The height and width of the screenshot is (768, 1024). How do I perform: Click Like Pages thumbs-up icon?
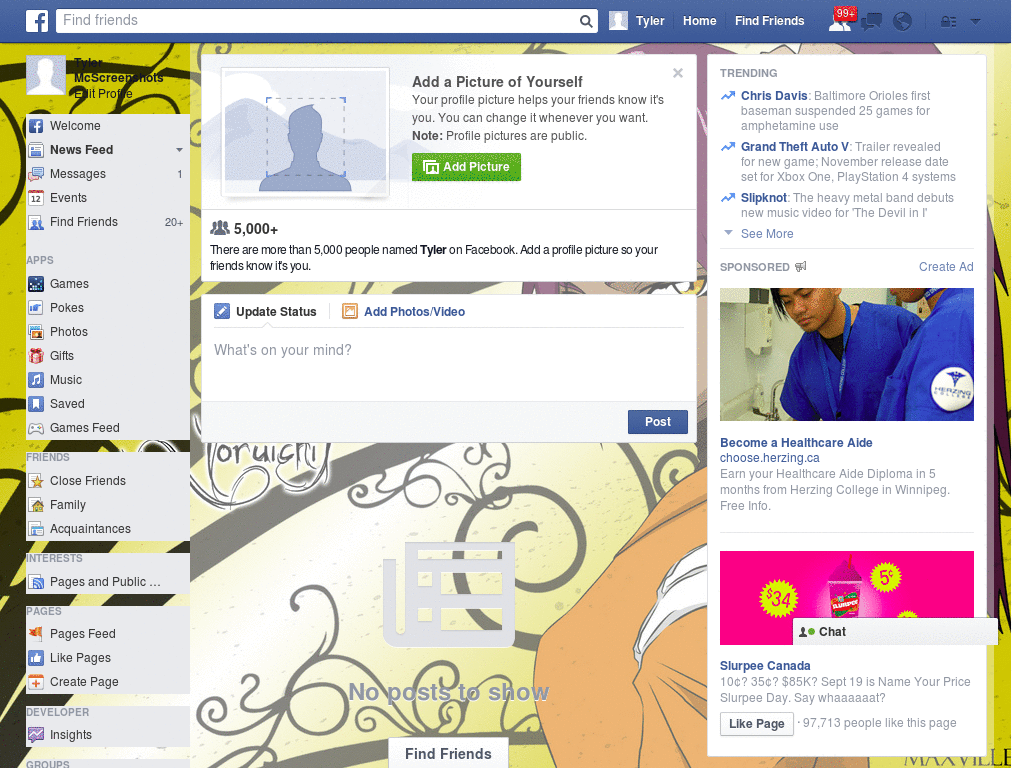point(36,658)
